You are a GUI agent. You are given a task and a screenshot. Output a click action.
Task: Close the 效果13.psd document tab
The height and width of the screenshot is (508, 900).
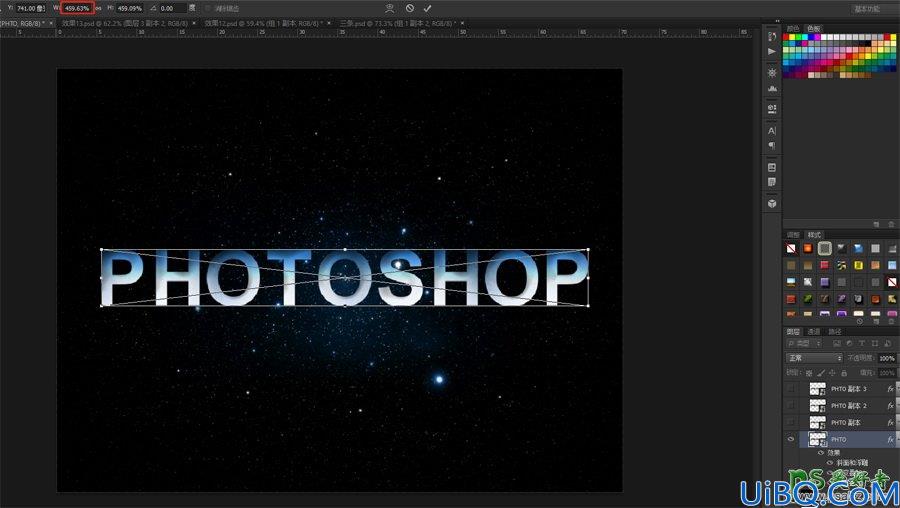coord(194,23)
